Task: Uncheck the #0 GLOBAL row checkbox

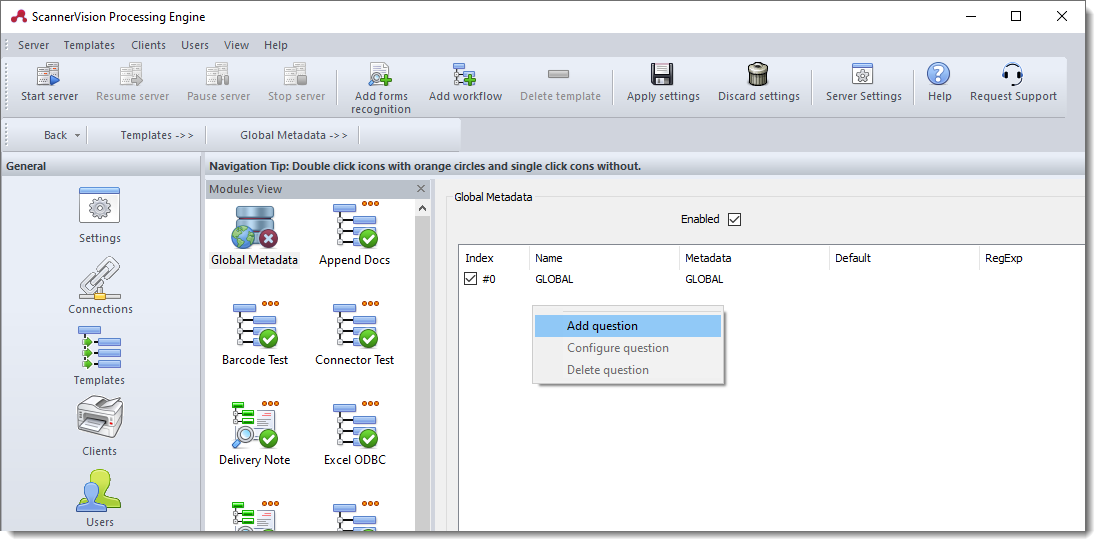Action: pos(471,279)
